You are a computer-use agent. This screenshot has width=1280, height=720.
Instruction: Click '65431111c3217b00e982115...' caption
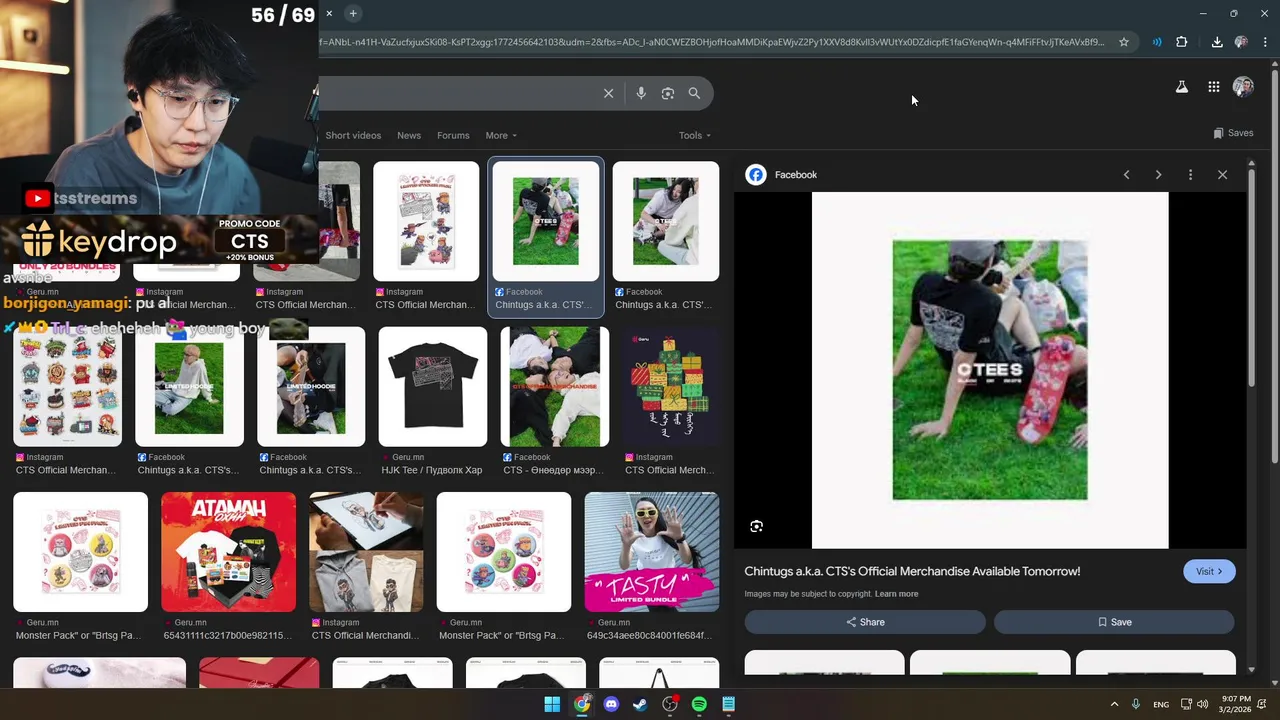tap(229, 635)
